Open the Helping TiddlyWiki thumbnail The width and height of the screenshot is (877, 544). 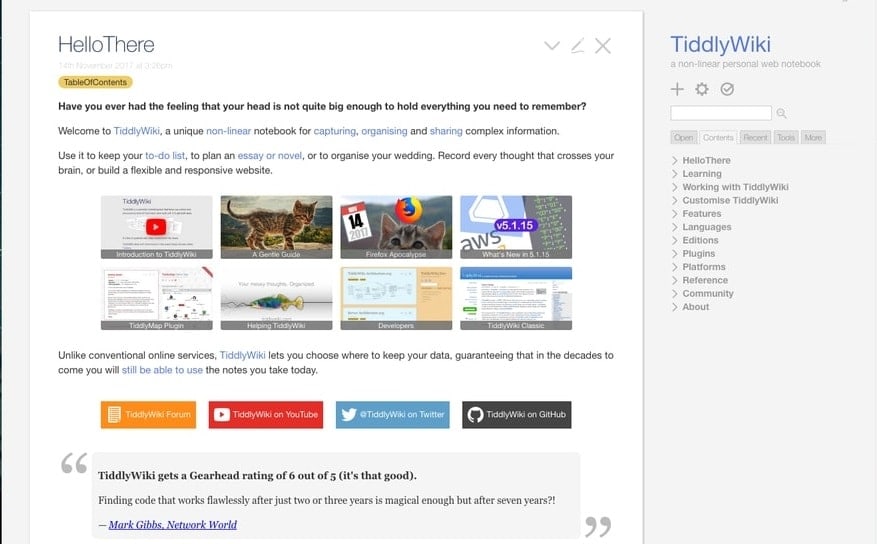click(276, 298)
